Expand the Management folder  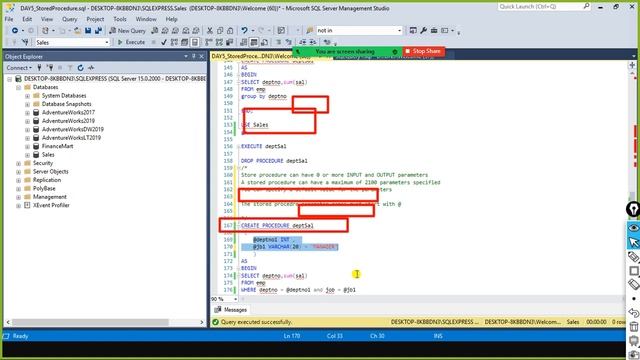18,197
